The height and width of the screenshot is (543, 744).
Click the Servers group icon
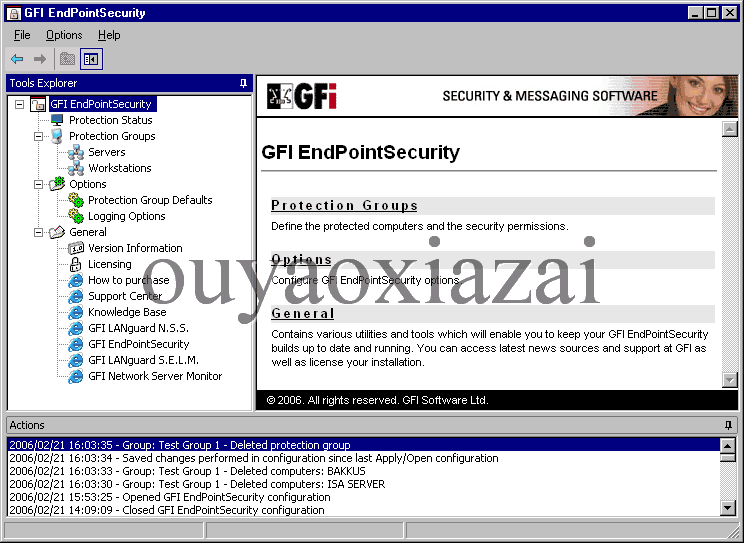coord(76,152)
